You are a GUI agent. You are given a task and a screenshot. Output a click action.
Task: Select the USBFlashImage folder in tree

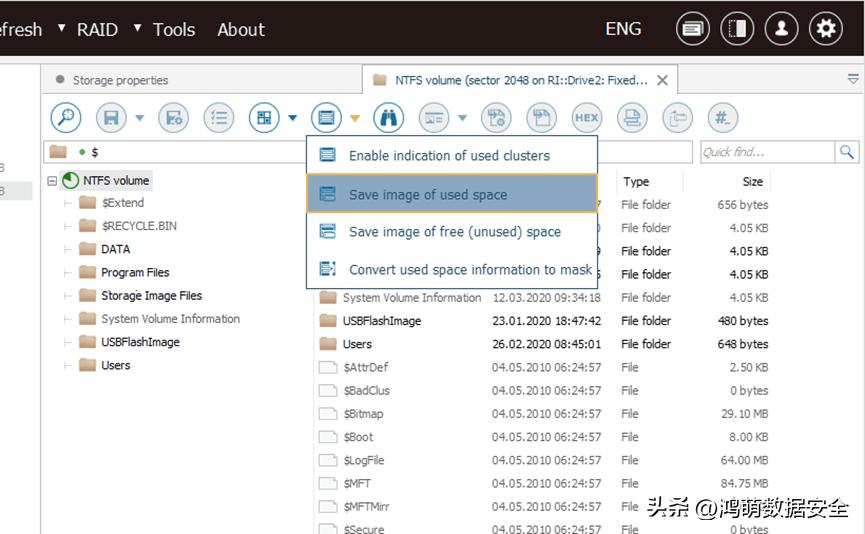140,342
